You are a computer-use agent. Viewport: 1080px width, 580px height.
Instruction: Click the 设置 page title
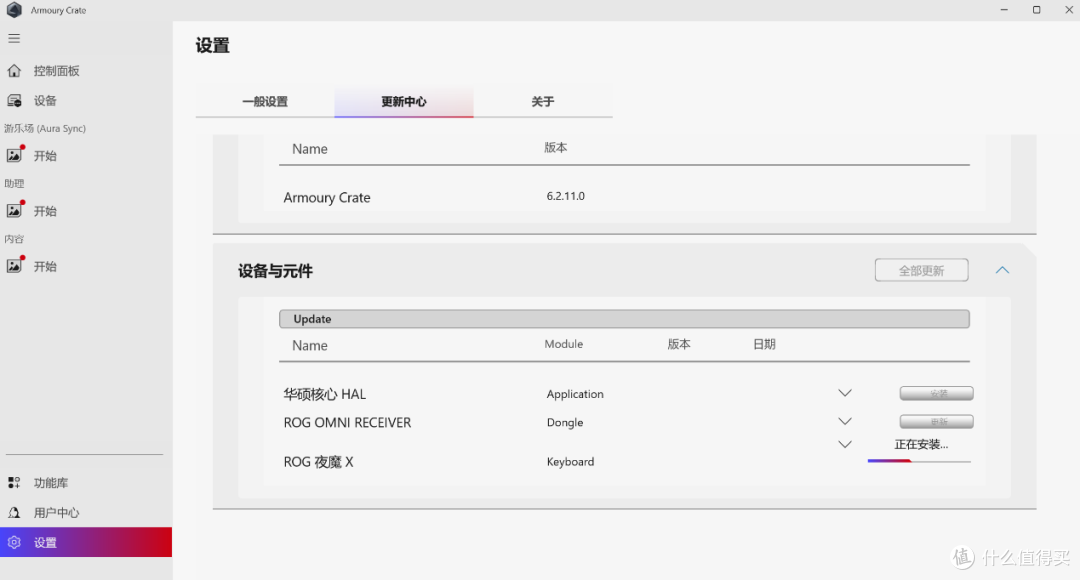point(212,45)
